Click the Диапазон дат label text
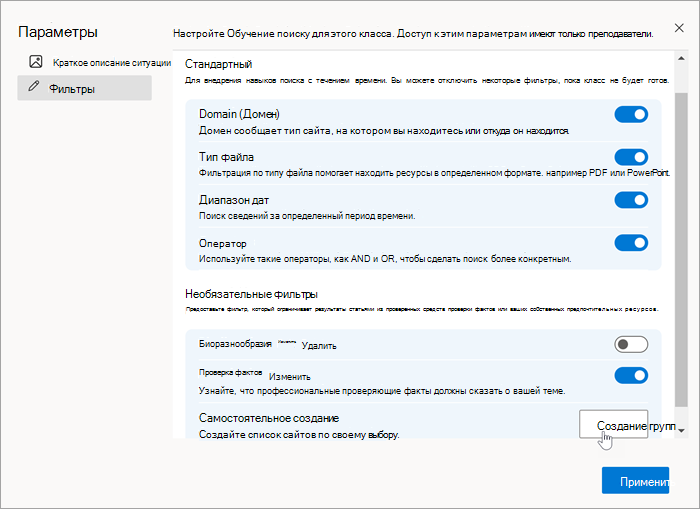The width and height of the screenshot is (700, 509). point(234,200)
